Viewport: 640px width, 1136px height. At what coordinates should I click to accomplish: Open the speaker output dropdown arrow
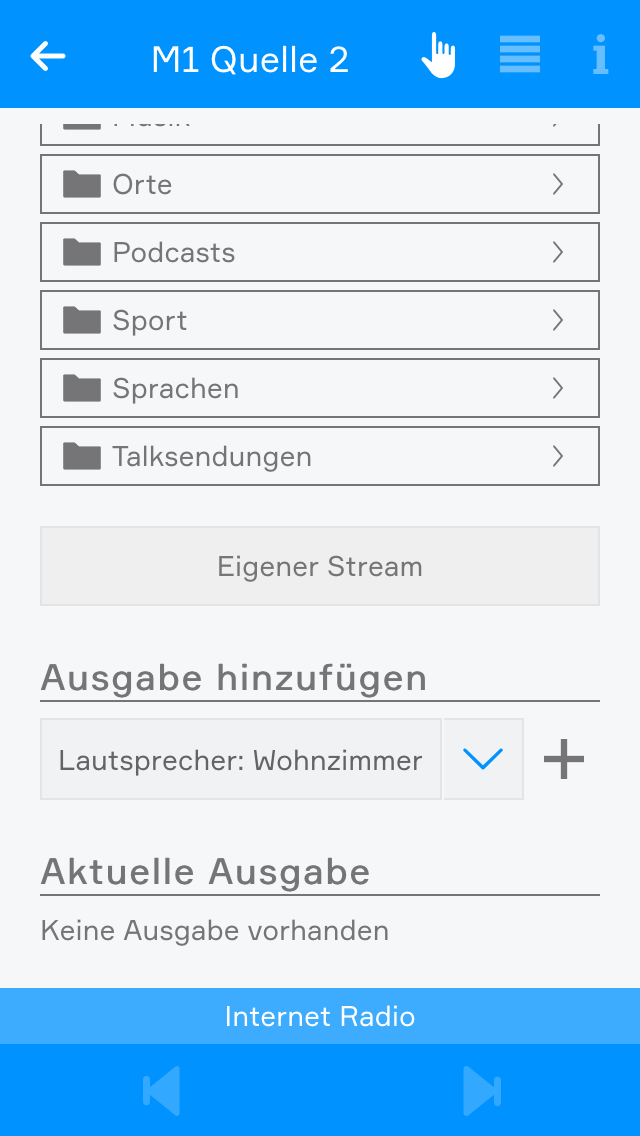483,760
